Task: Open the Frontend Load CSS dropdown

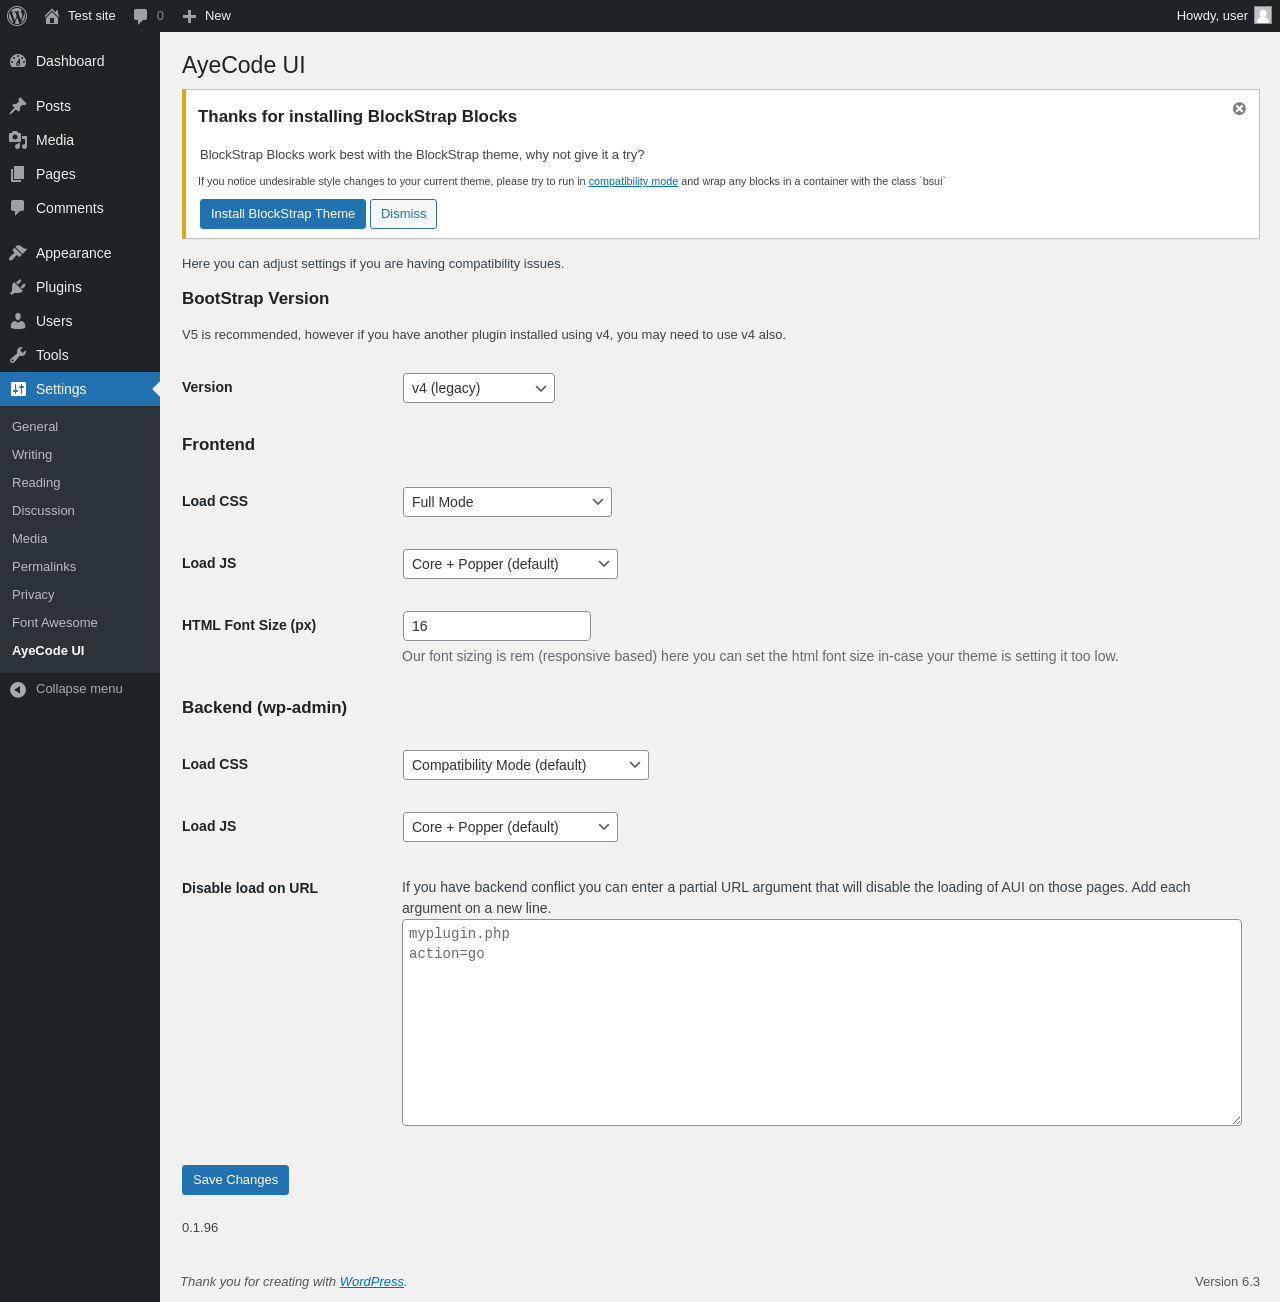Action: [507, 502]
